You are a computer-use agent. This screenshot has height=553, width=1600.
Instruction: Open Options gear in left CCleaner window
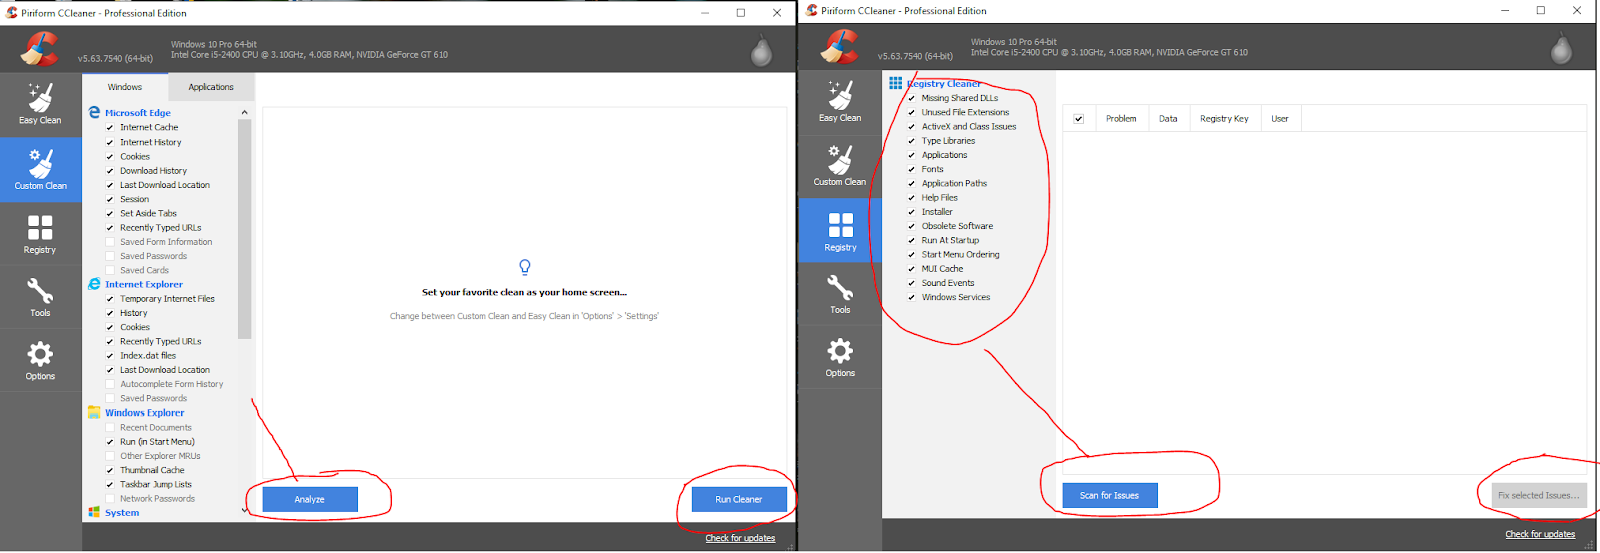(x=40, y=360)
